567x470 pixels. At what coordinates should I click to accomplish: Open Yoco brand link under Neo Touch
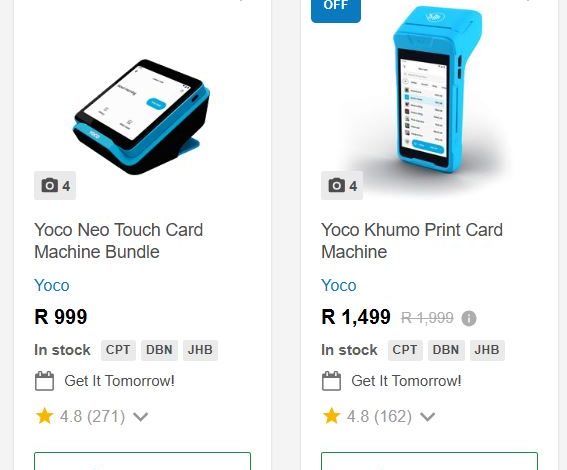click(x=52, y=285)
